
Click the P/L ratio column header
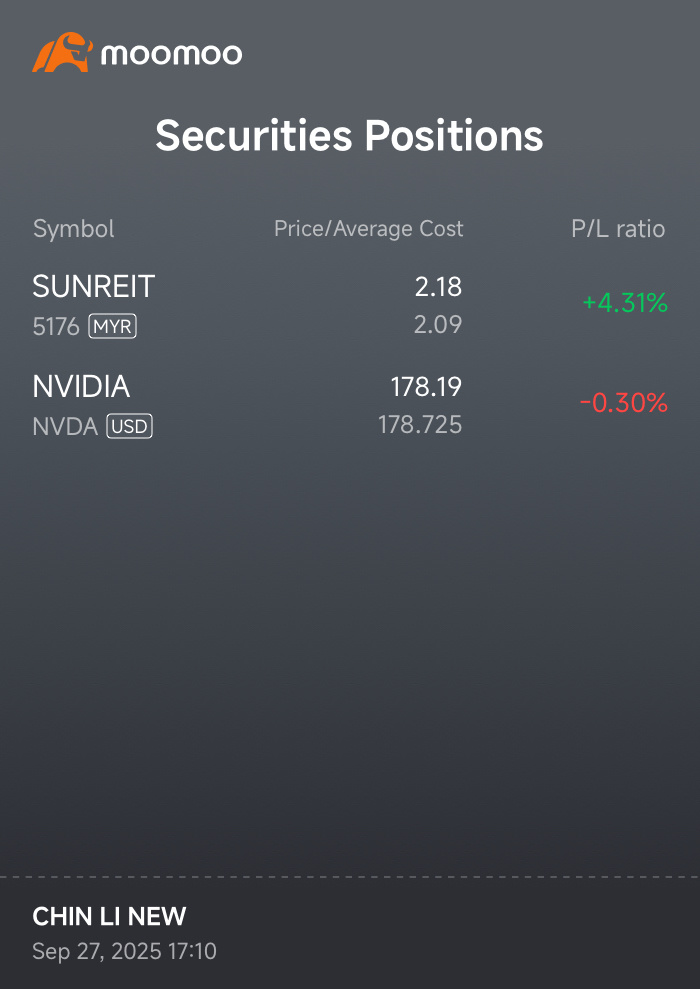coord(617,229)
